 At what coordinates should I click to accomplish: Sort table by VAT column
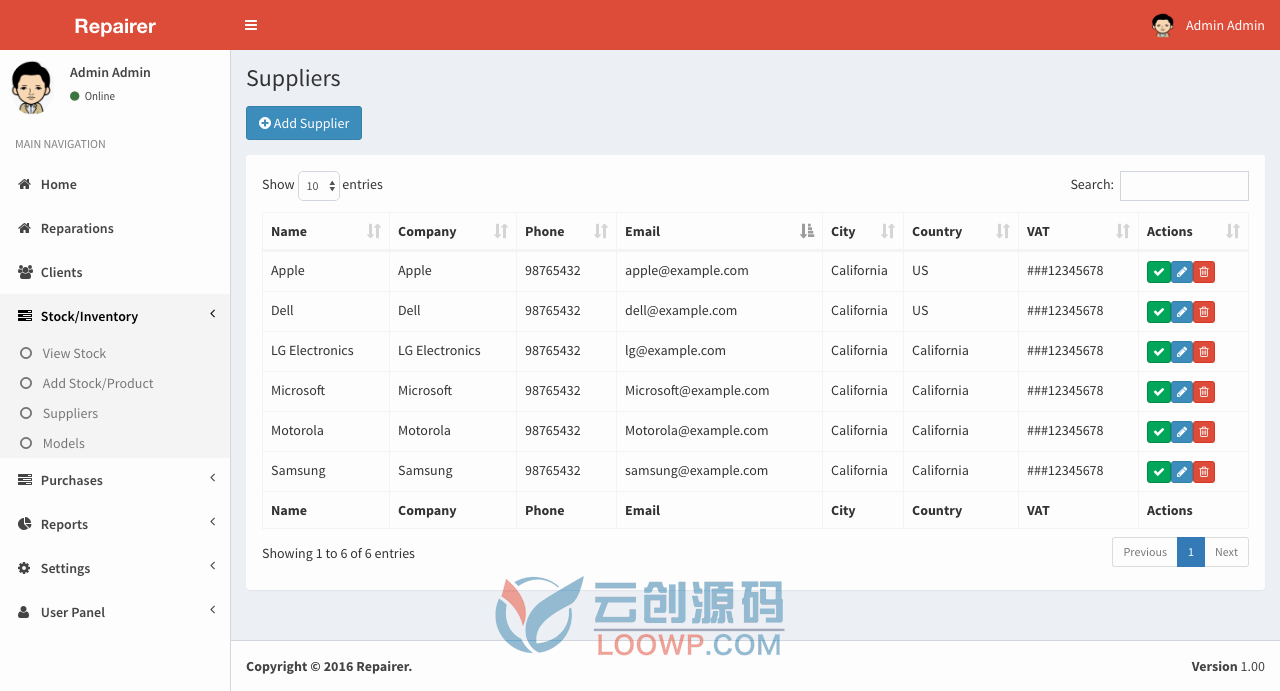[x=1078, y=231]
